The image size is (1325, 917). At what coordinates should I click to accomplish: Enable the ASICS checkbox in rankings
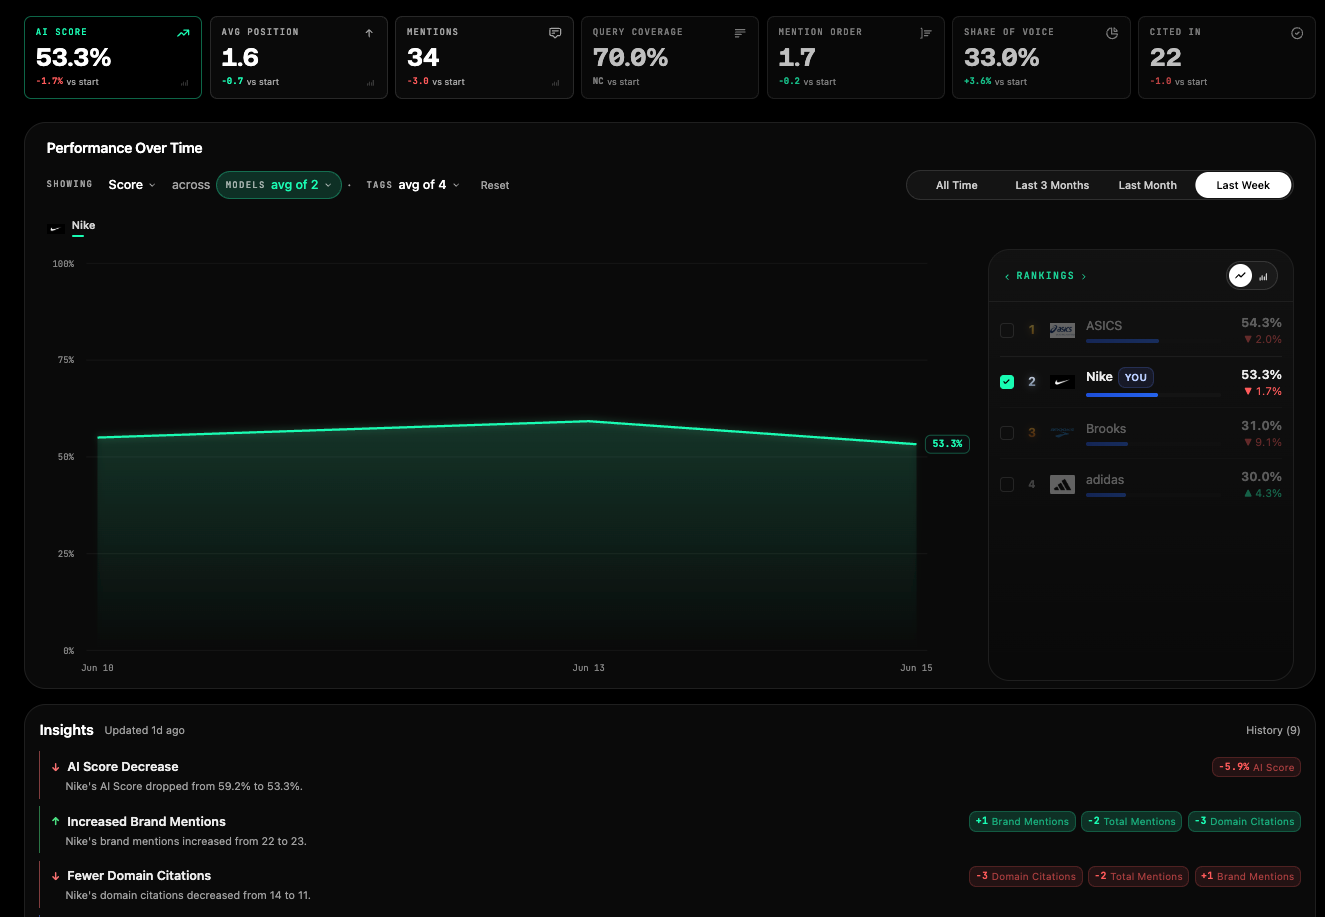click(x=1007, y=330)
